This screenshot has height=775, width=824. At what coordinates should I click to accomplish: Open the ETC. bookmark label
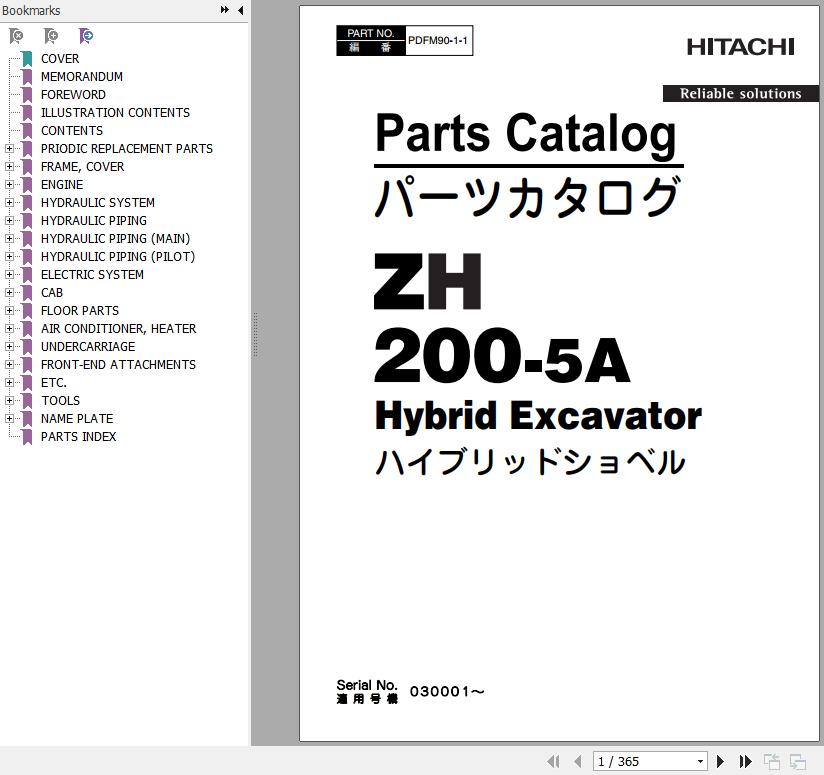point(54,383)
